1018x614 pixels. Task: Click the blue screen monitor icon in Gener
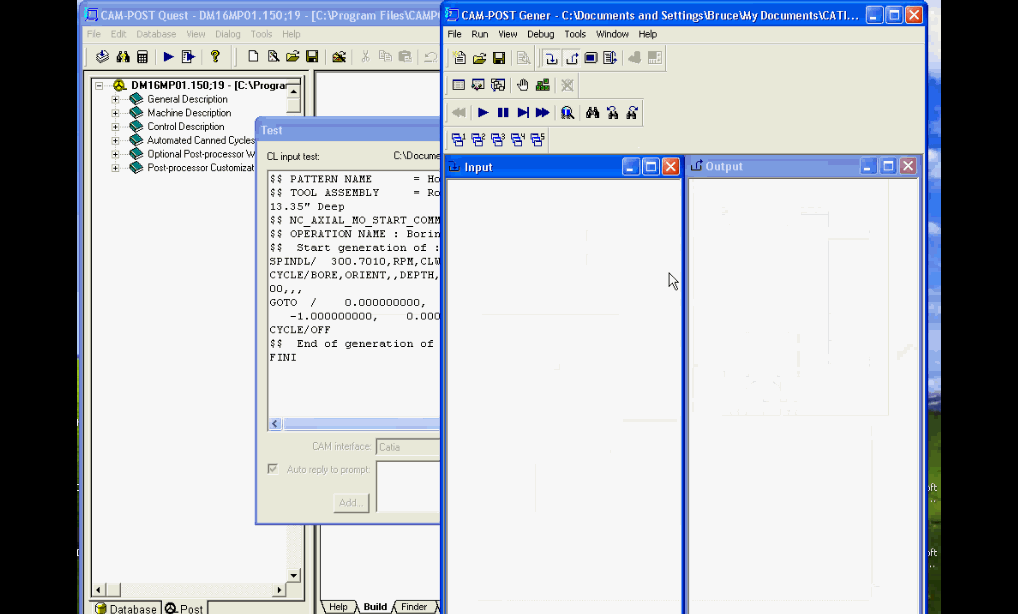click(590, 58)
